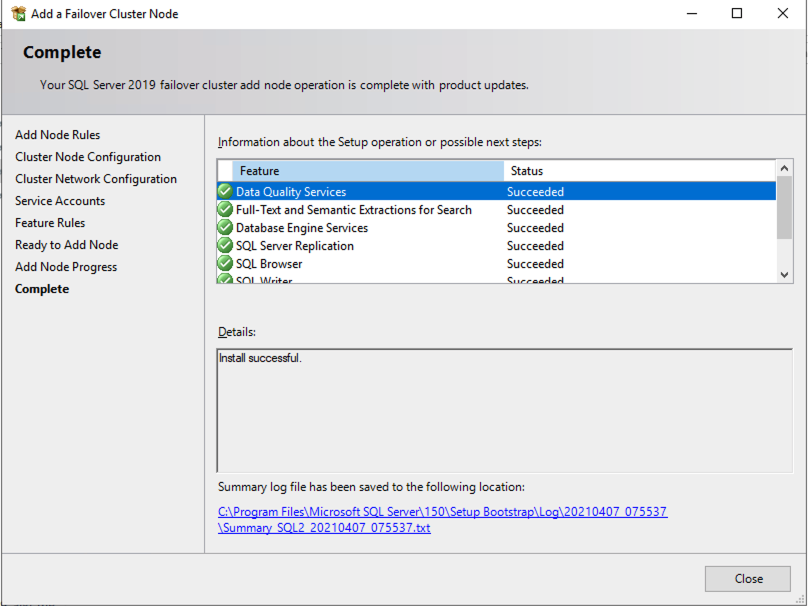This screenshot has height=606, width=808.
Task: Select the Full-Text and Semantic Extractions for Search row
Action: (x=497, y=209)
